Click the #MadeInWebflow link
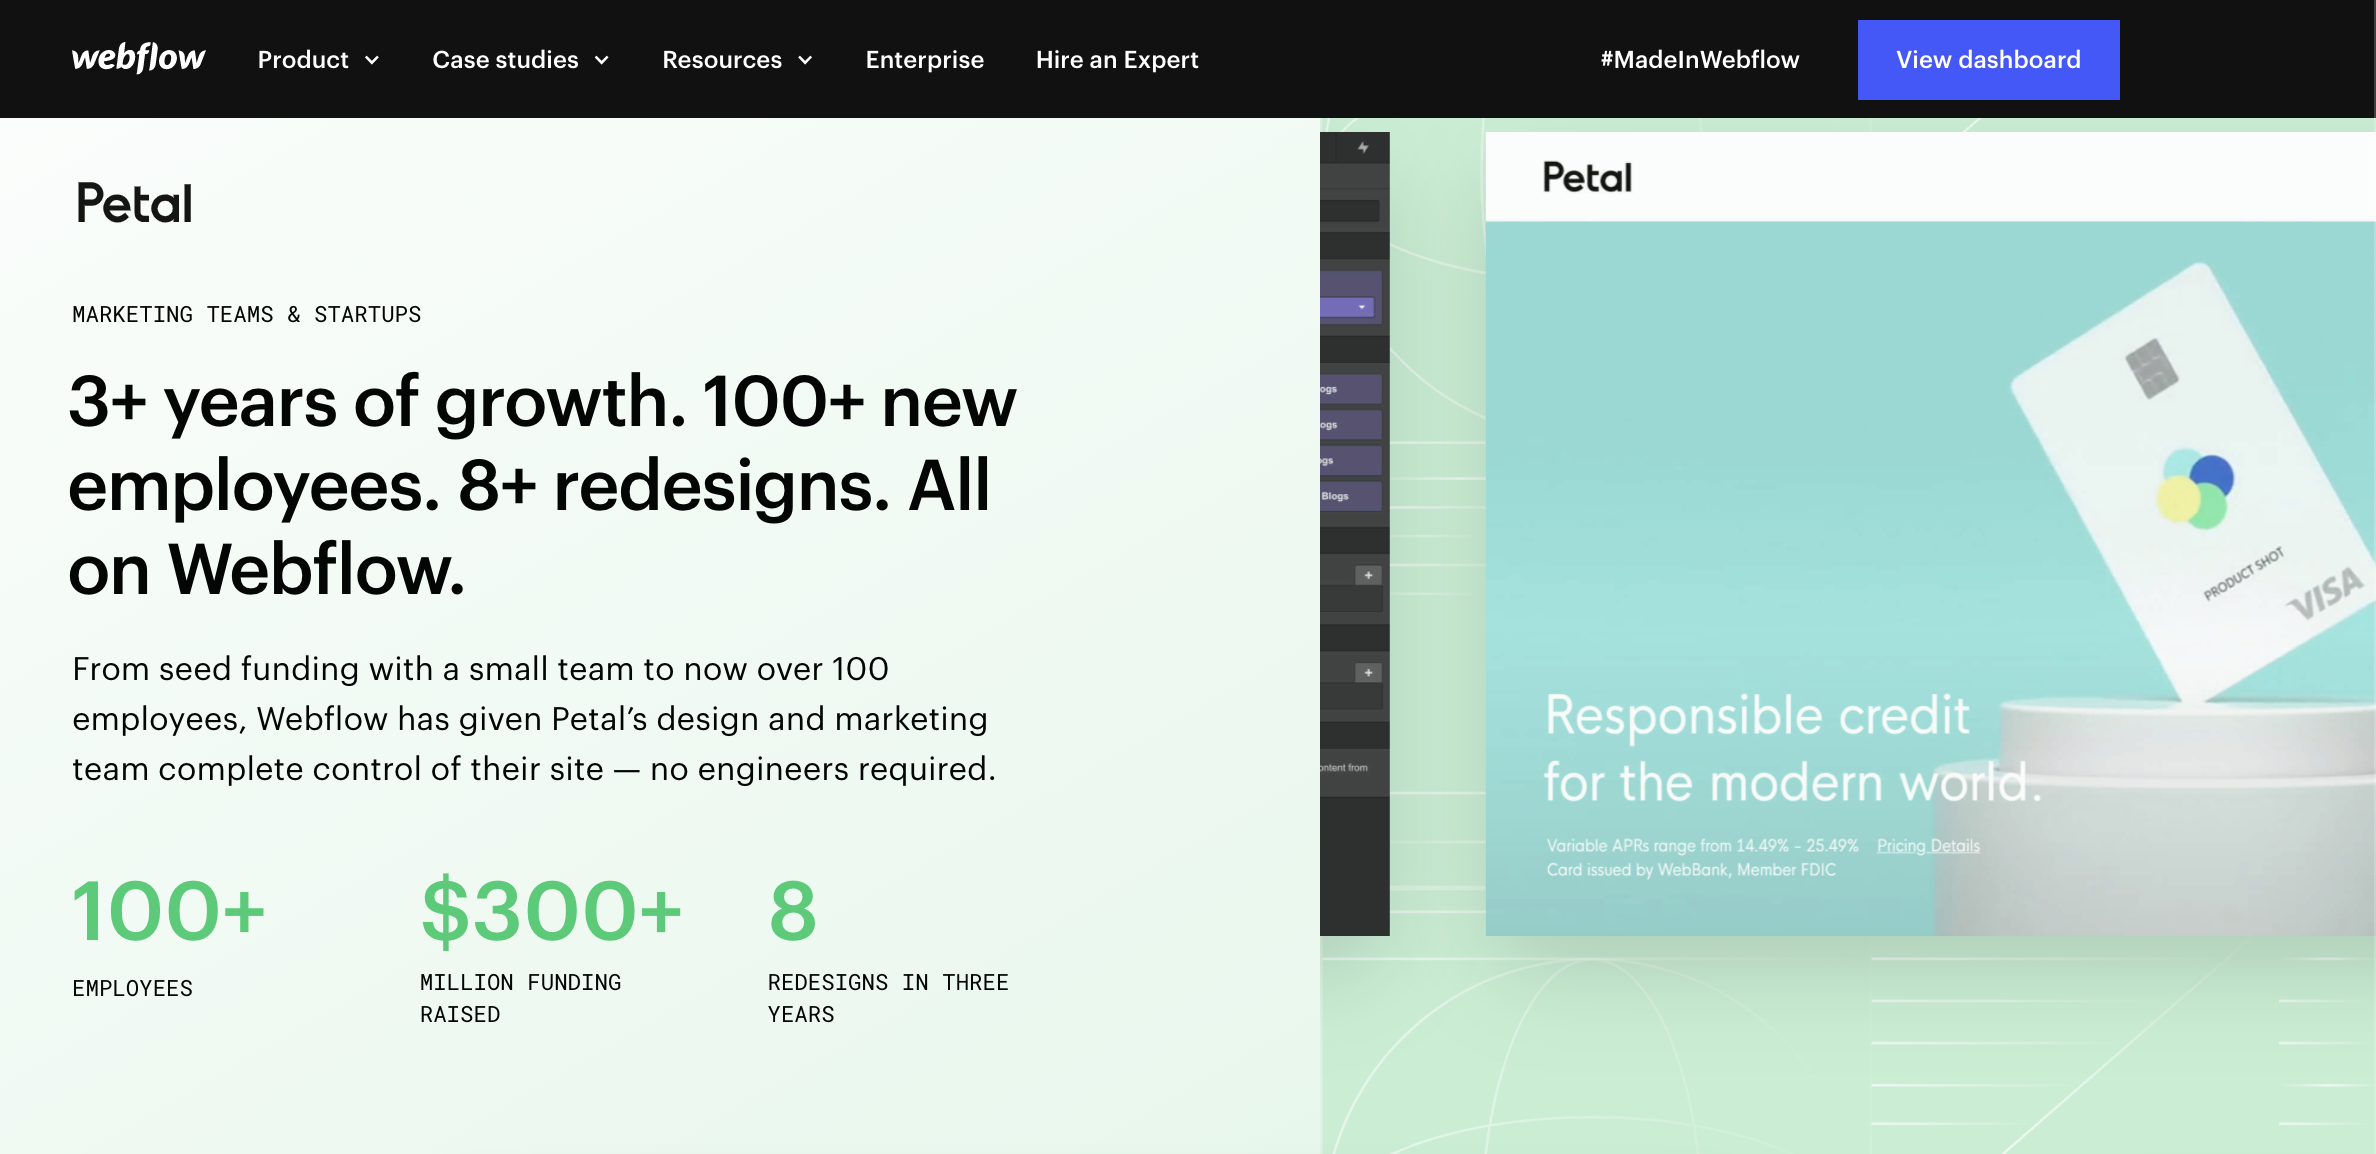The image size is (2376, 1154). 1698,60
